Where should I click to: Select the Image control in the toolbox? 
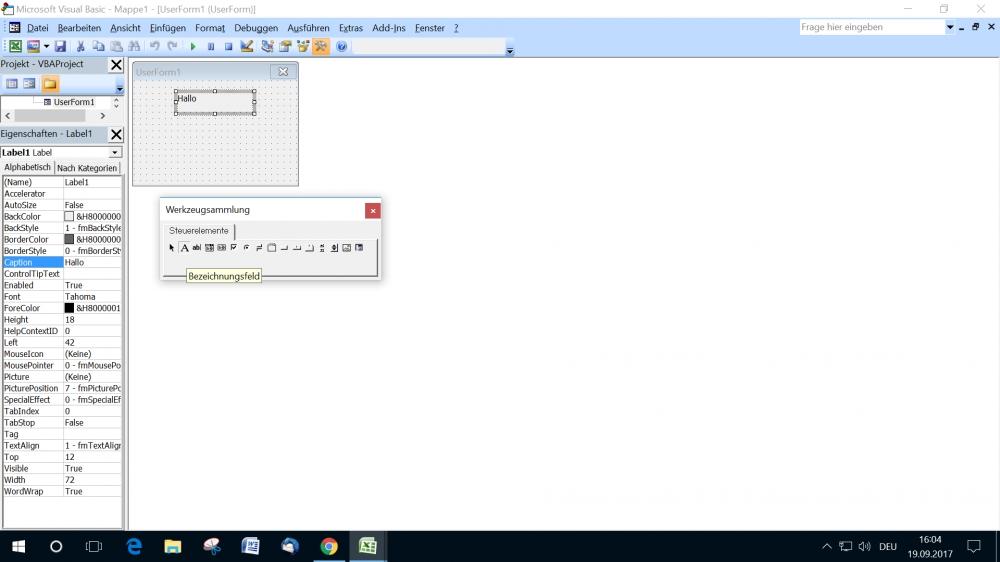pos(346,248)
